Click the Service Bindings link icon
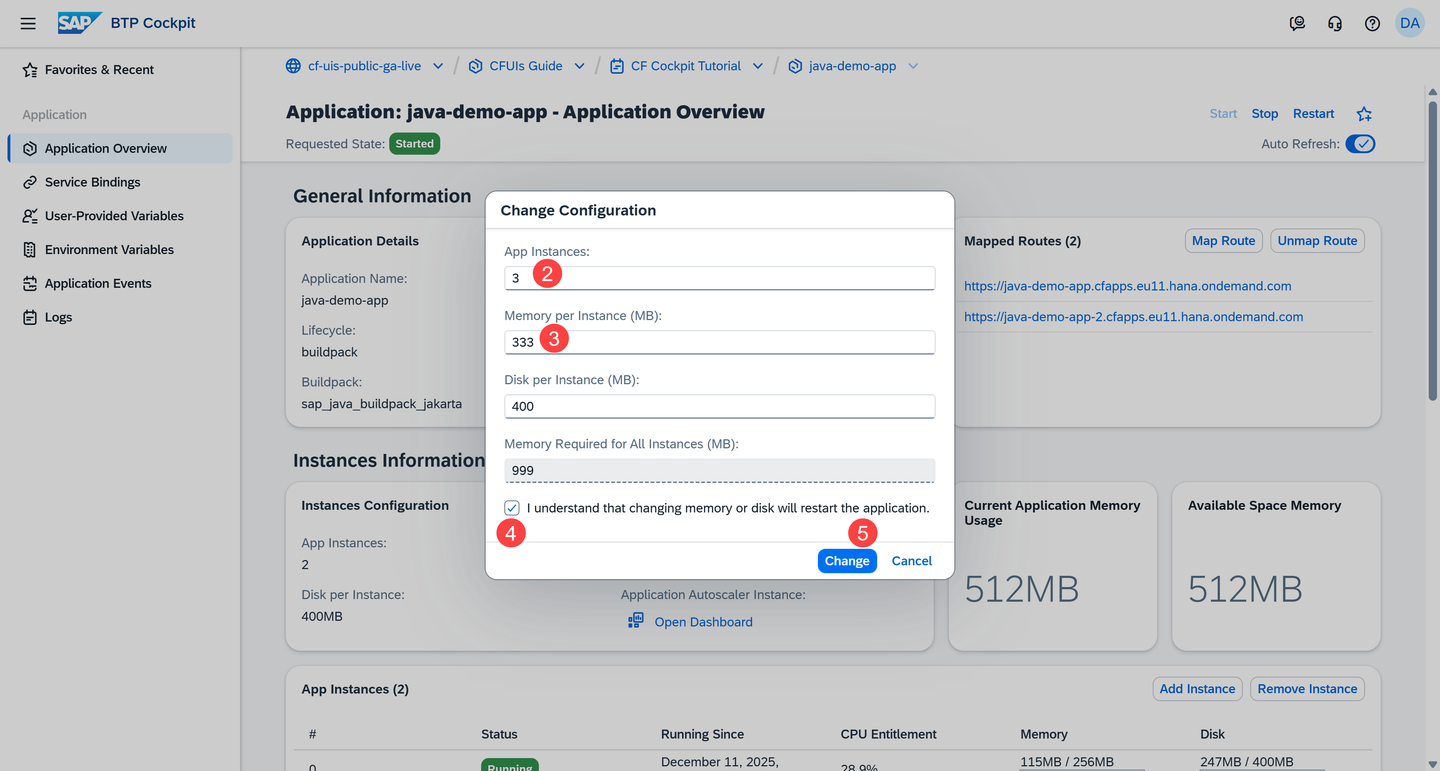Image resolution: width=1440 pixels, height=771 pixels. coord(30,182)
